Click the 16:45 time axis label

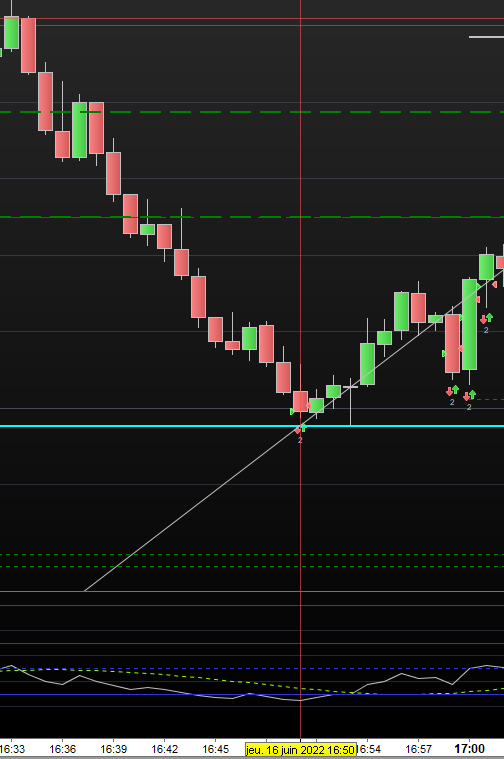tap(215, 749)
